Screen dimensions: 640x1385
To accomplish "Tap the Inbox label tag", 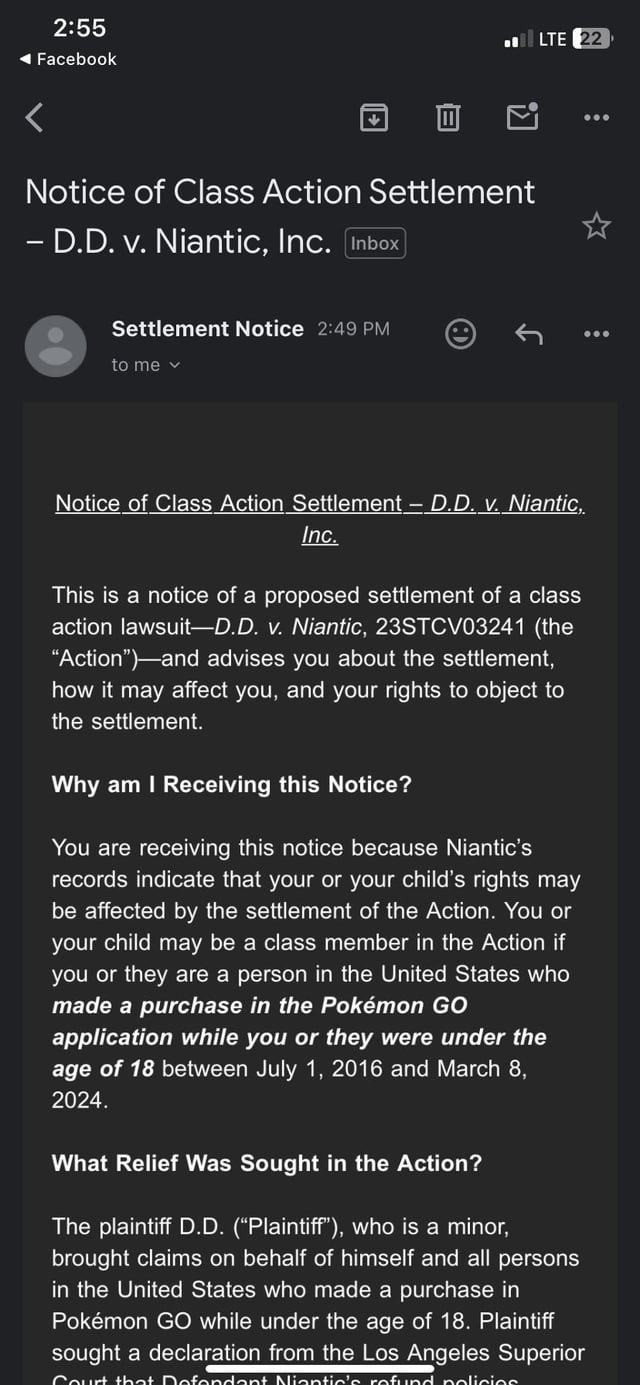I will [375, 243].
